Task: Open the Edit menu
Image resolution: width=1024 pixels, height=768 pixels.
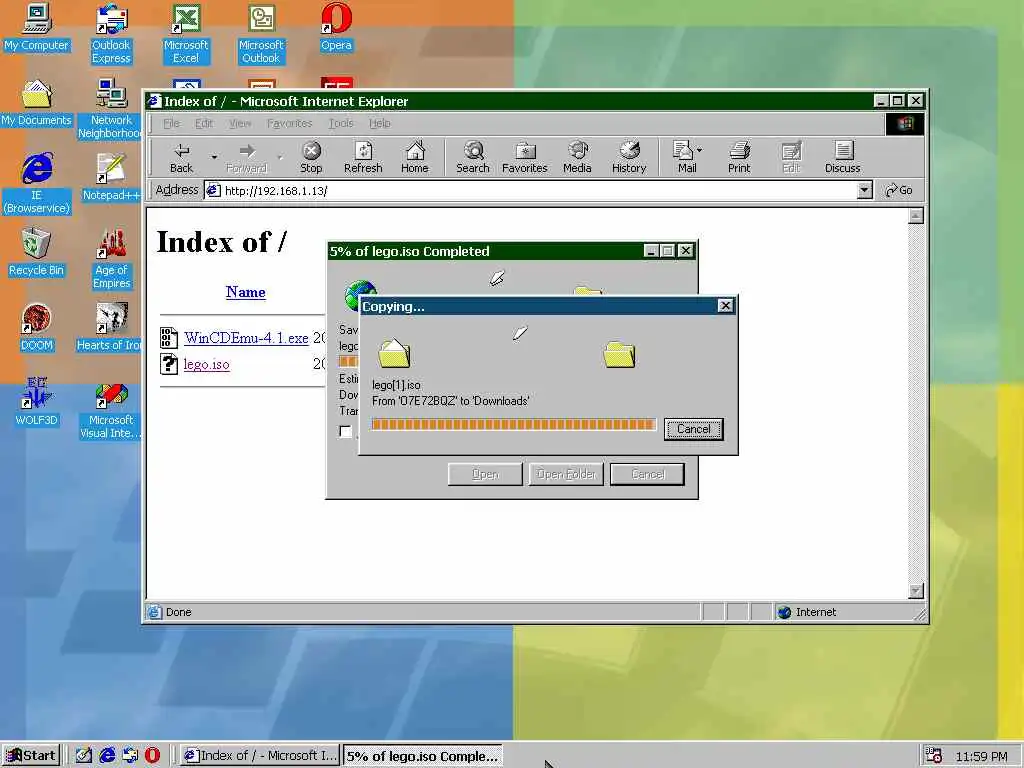Action: pyautogui.click(x=204, y=123)
